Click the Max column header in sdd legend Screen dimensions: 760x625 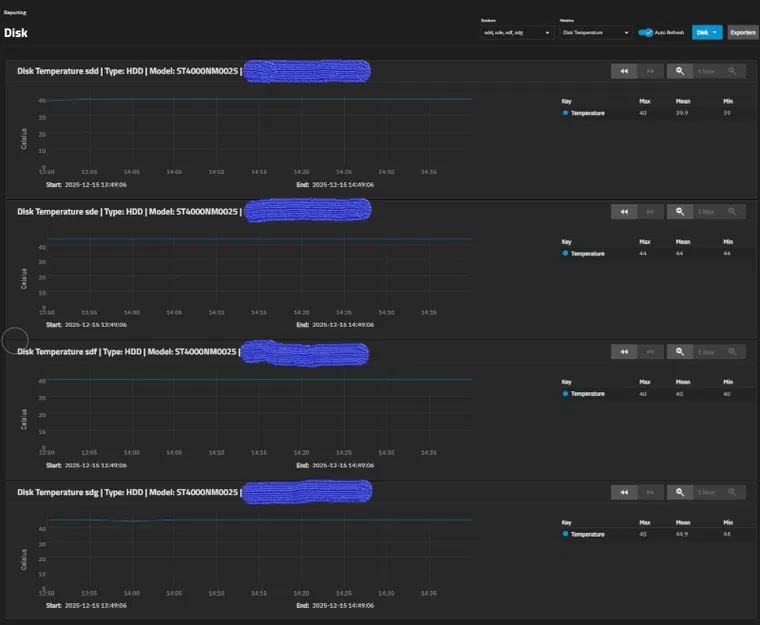644,101
